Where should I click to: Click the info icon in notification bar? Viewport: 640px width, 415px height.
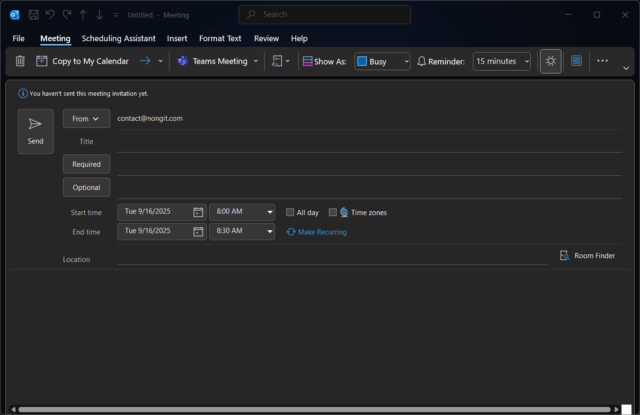coord(23,93)
